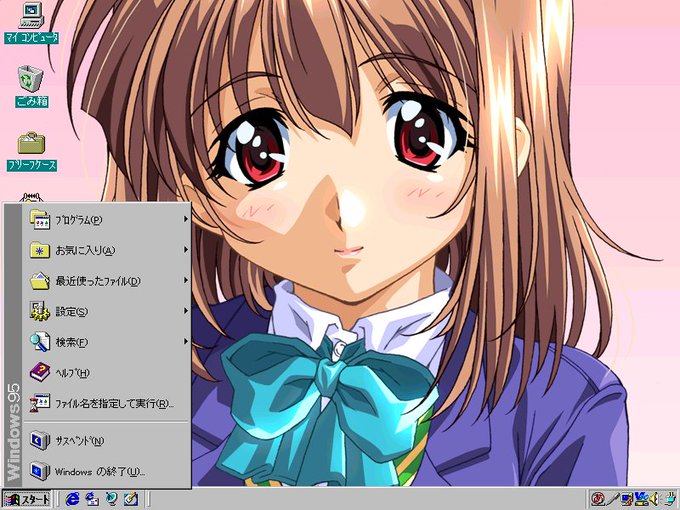Open 検索(F) find menu entry
The image size is (680, 510).
click(107, 342)
